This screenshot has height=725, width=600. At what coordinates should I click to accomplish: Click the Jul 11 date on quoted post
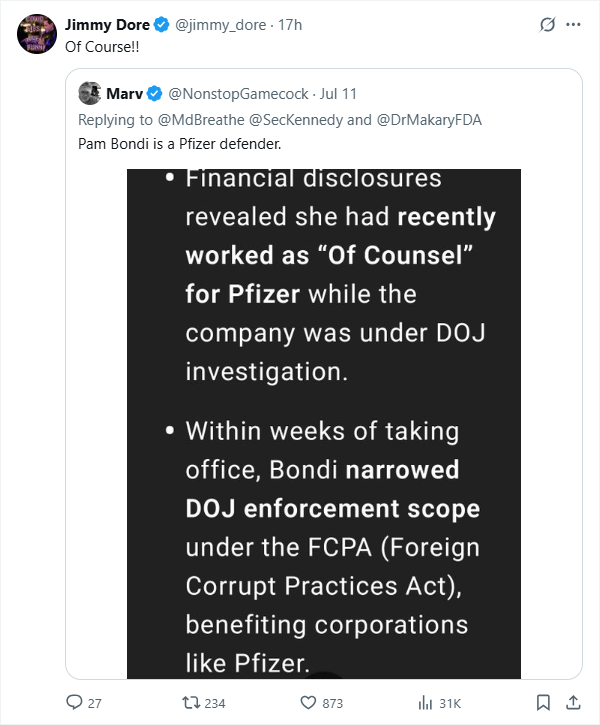pyautogui.click(x=338, y=94)
